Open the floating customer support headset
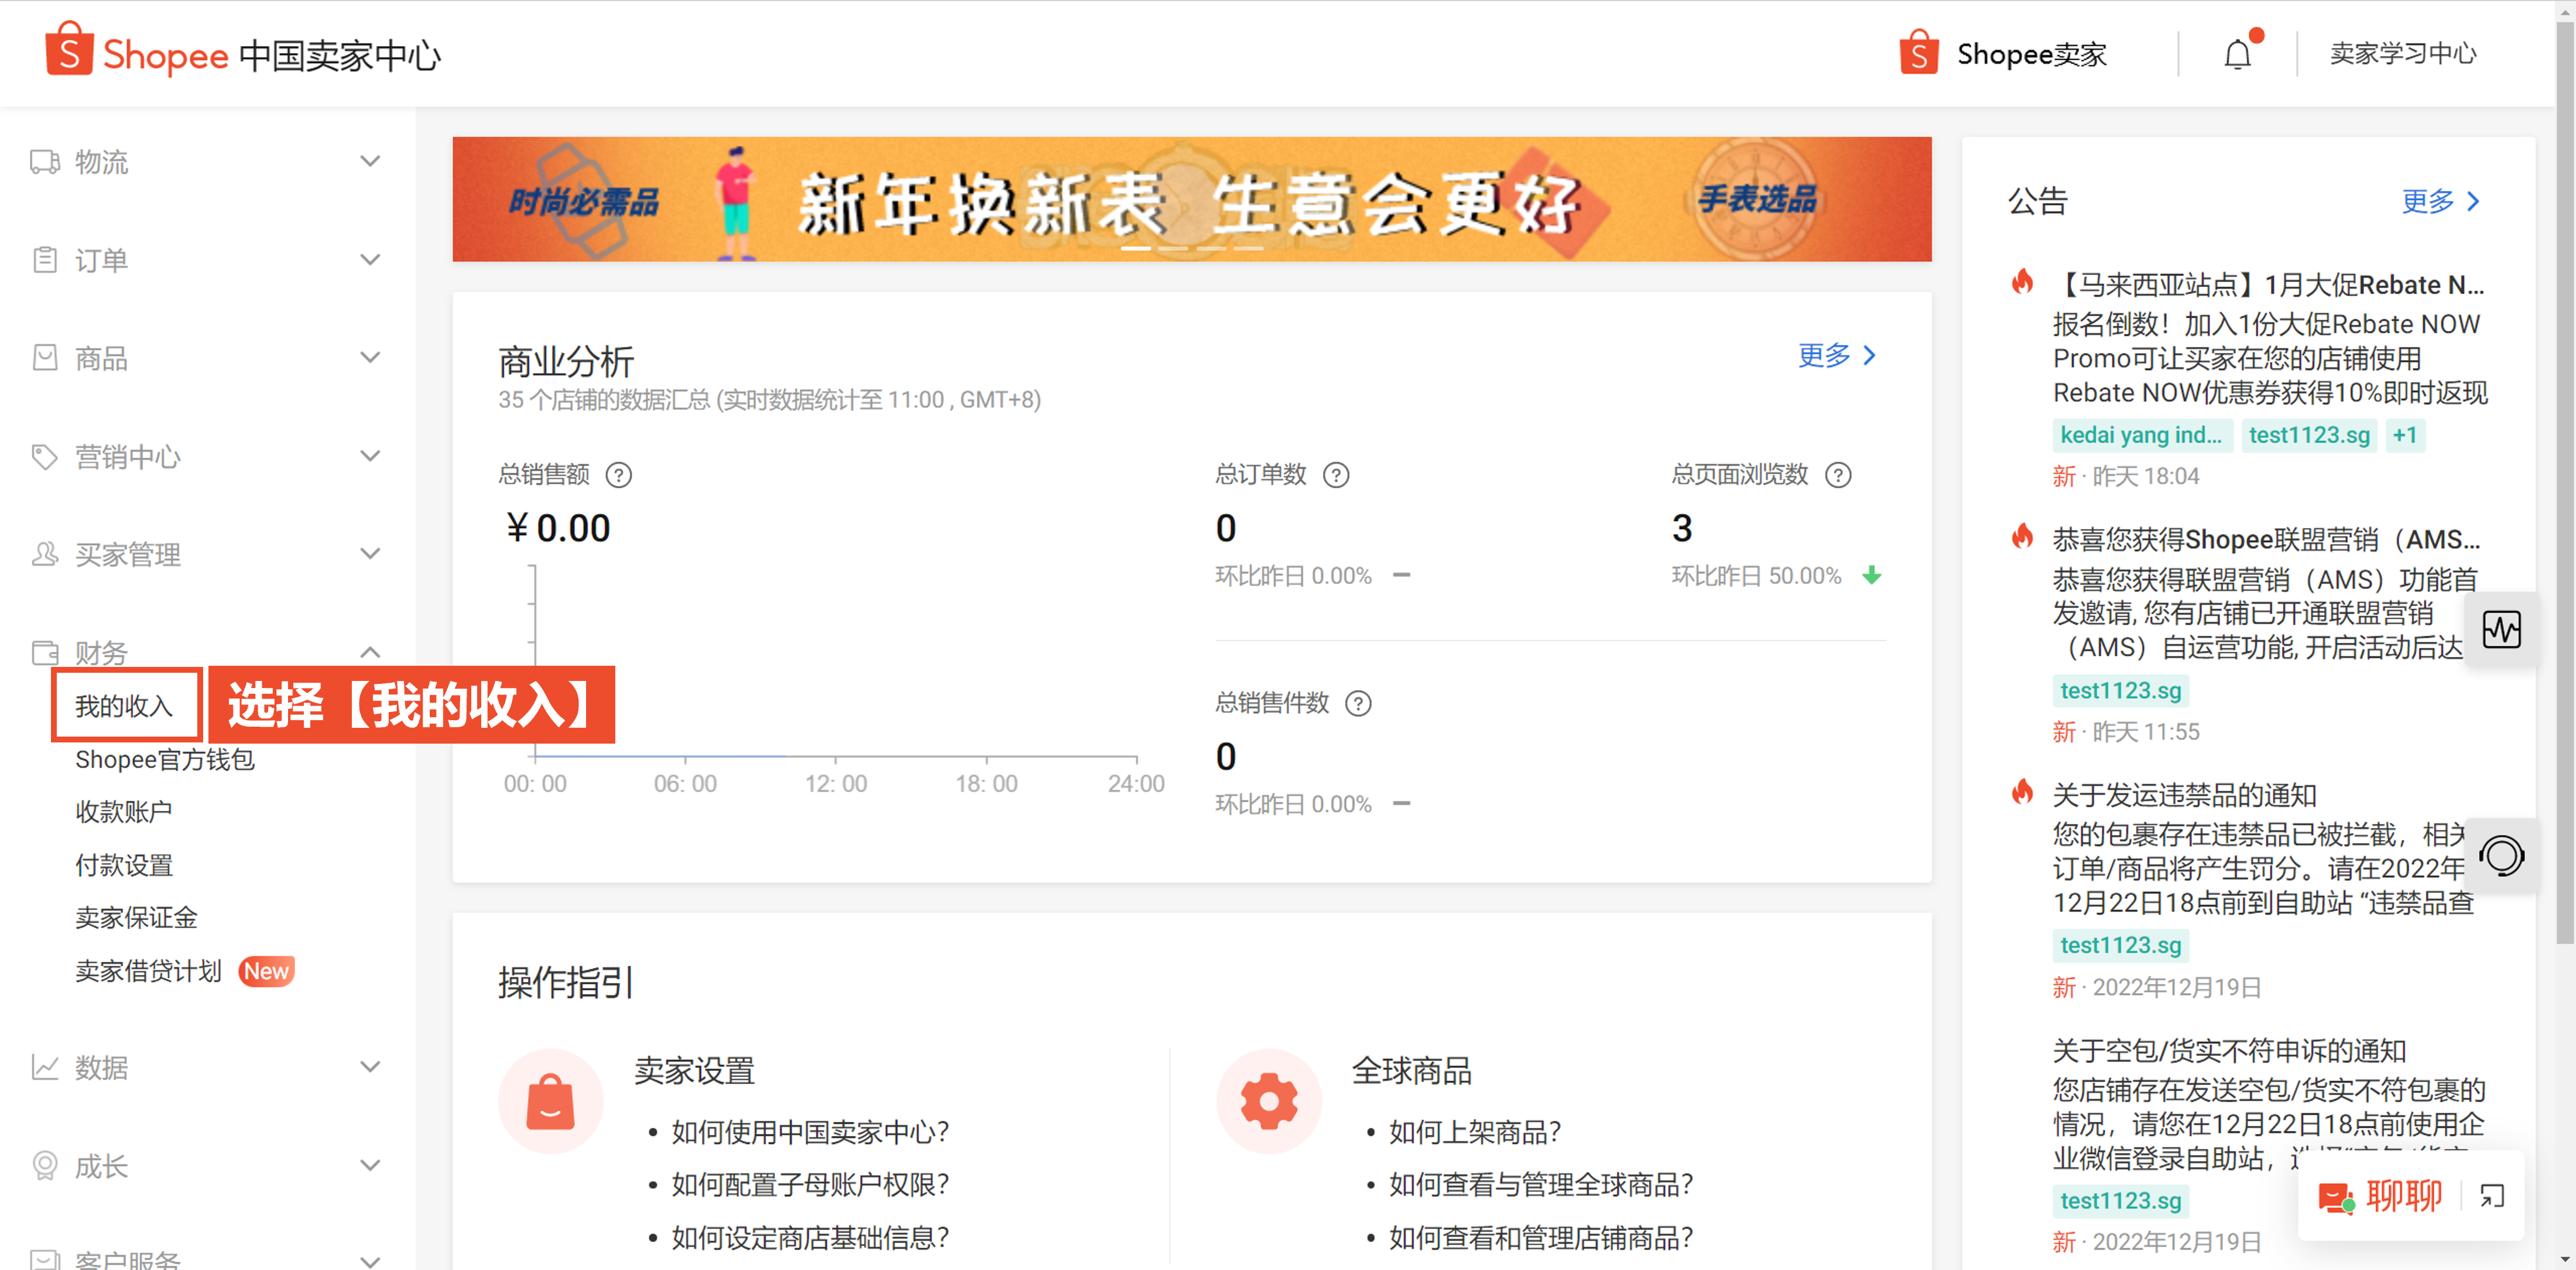This screenshot has width=2576, height=1270. tap(2502, 856)
